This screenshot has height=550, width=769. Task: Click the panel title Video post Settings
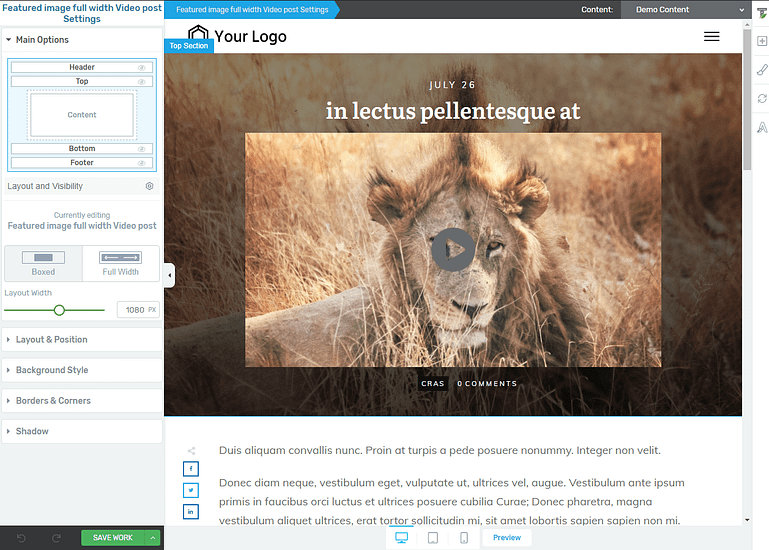coord(82,13)
